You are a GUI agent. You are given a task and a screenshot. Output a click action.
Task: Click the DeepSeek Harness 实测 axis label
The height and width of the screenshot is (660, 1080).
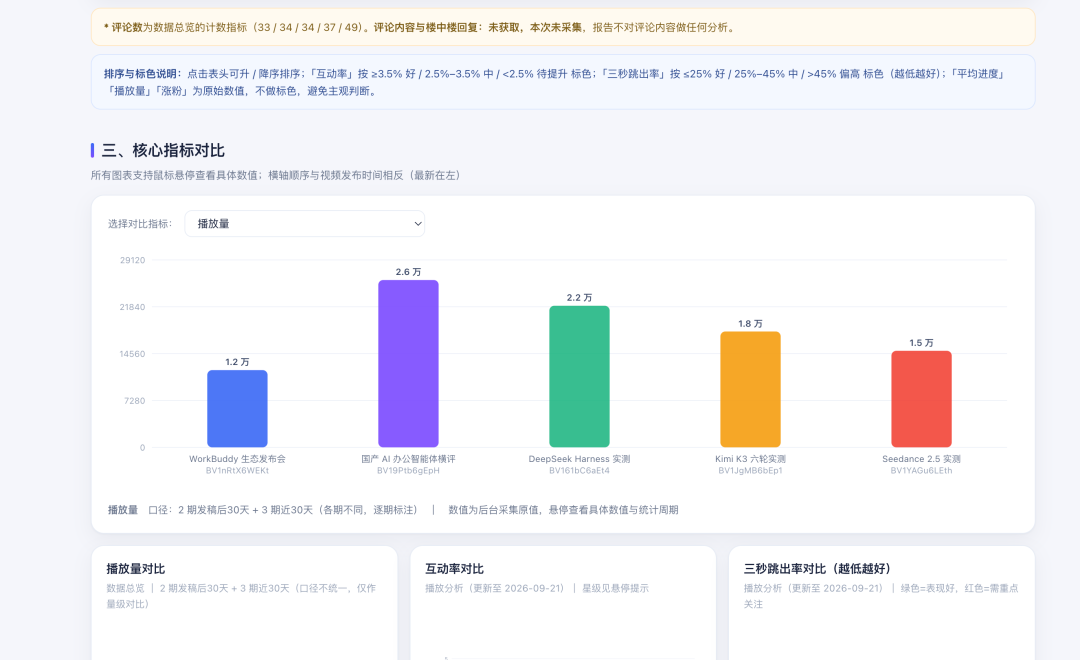579,459
